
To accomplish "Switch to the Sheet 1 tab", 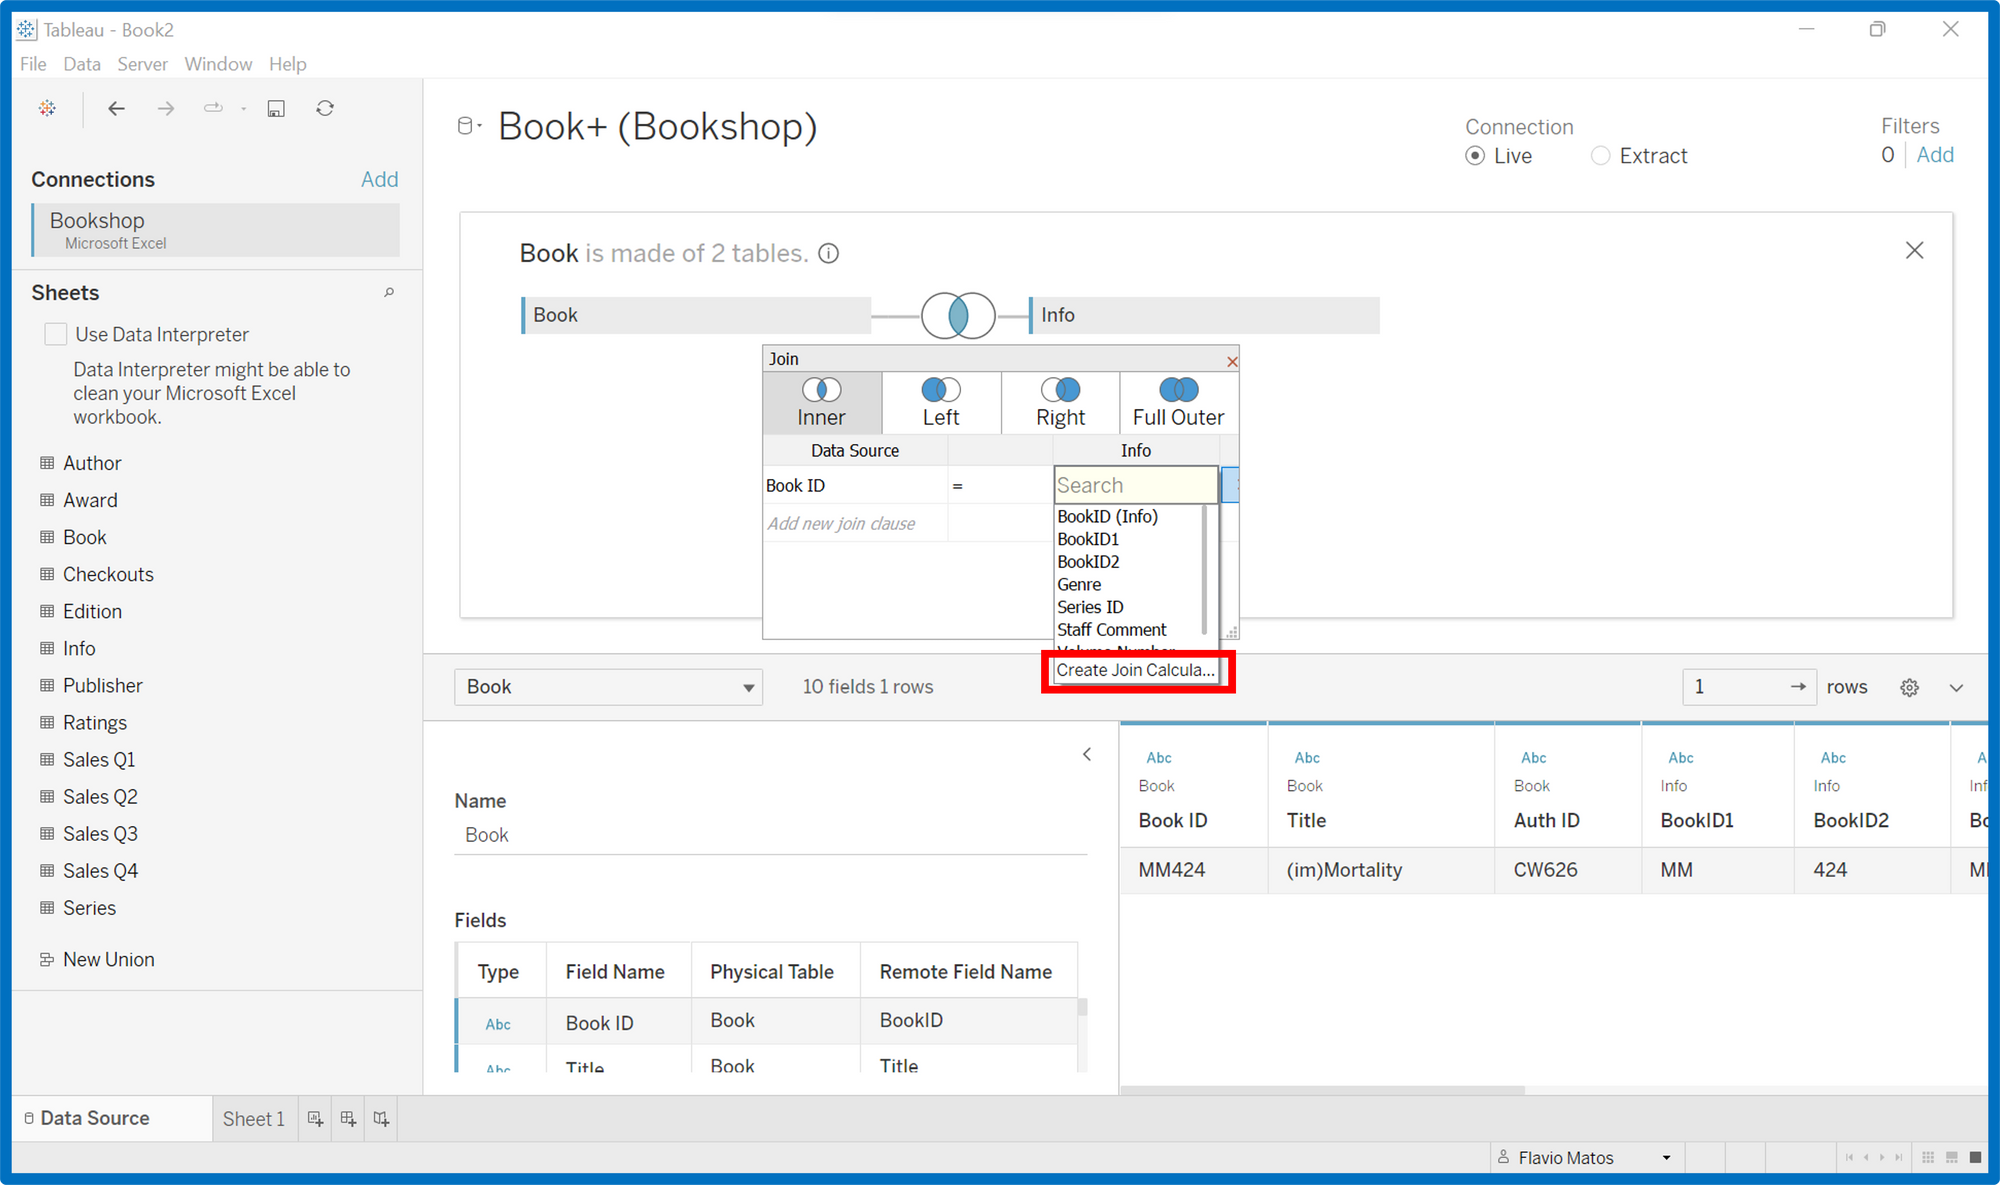I will click(x=253, y=1119).
